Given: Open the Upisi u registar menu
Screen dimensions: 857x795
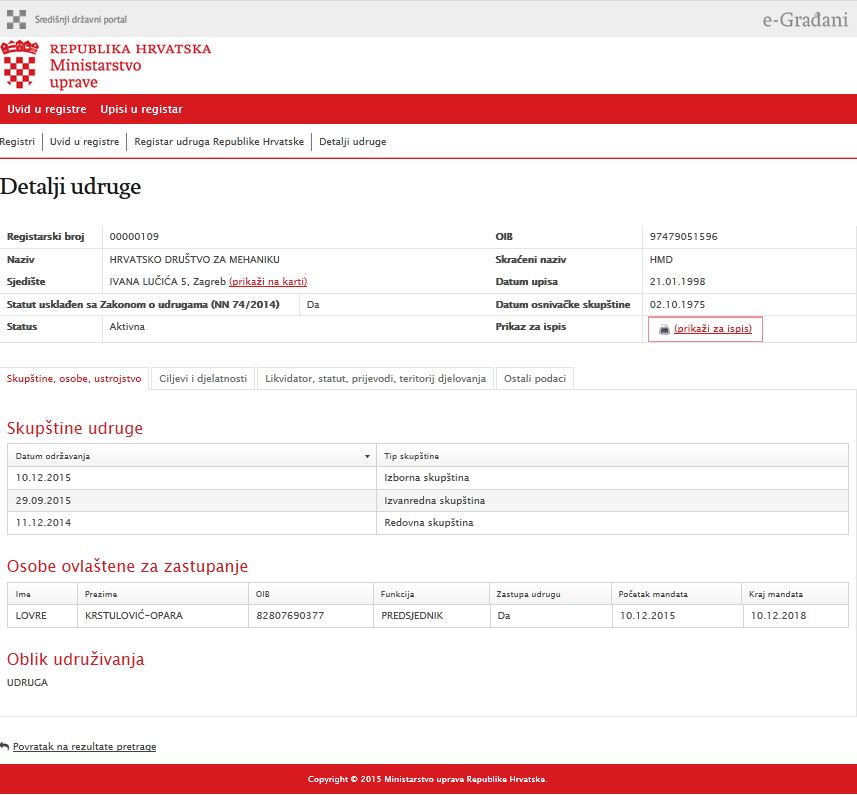Looking at the screenshot, I should tap(141, 109).
